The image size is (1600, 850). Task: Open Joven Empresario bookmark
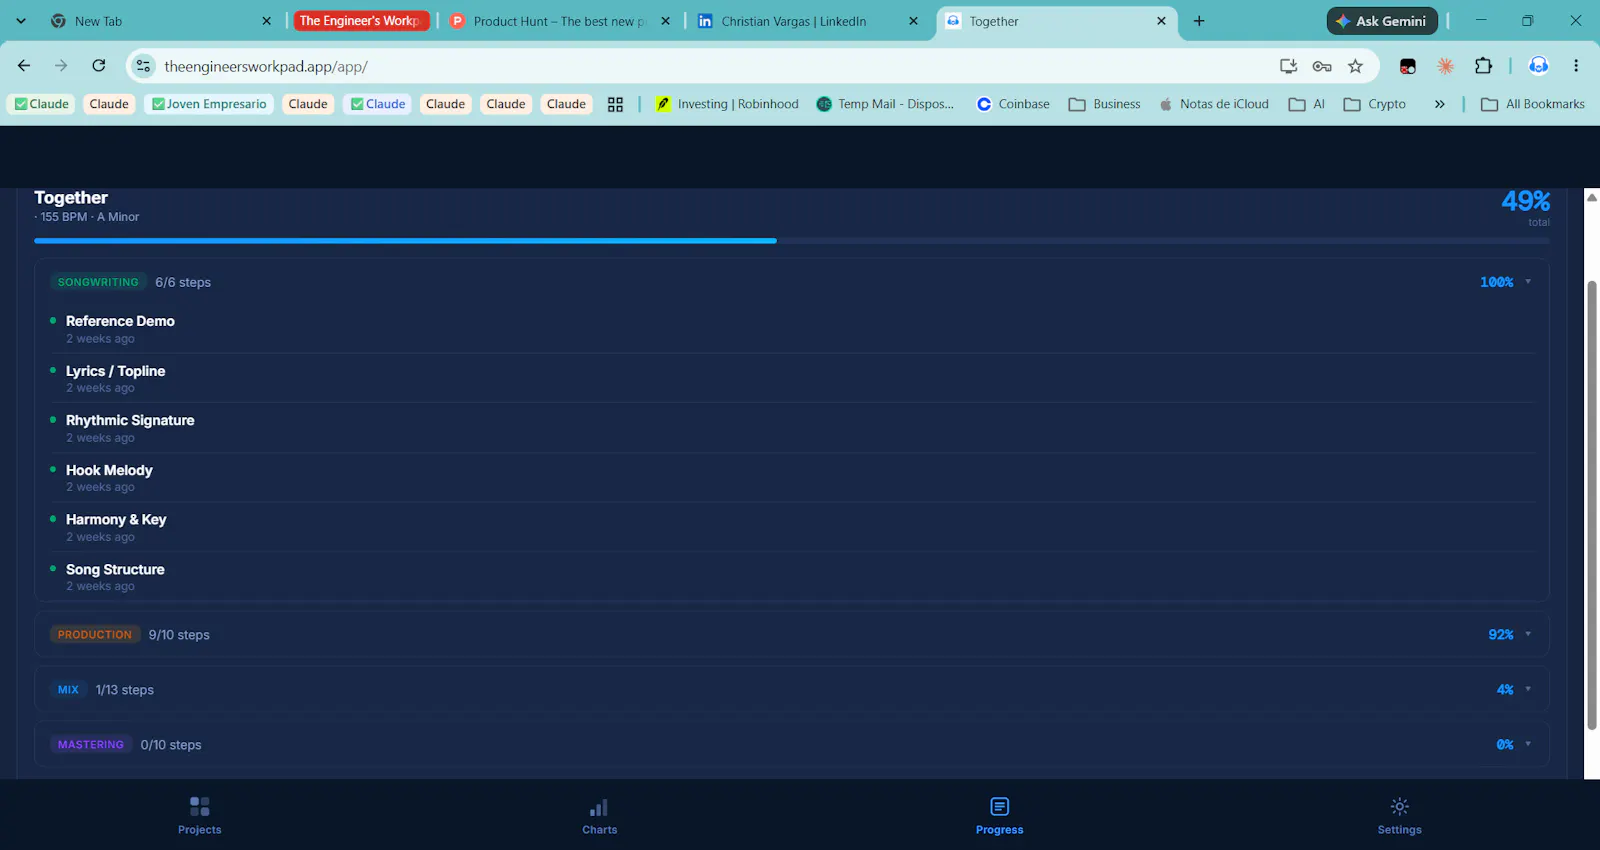pyautogui.click(x=209, y=104)
